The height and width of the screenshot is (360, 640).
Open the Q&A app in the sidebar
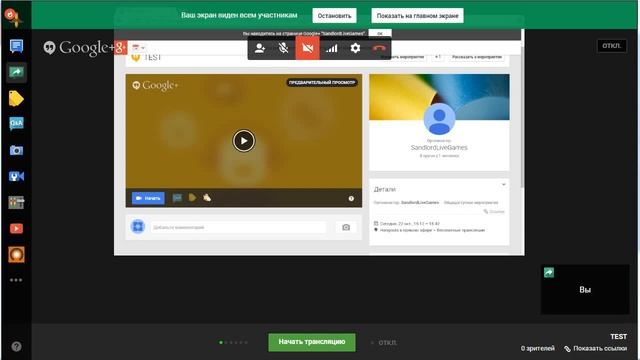(16, 124)
